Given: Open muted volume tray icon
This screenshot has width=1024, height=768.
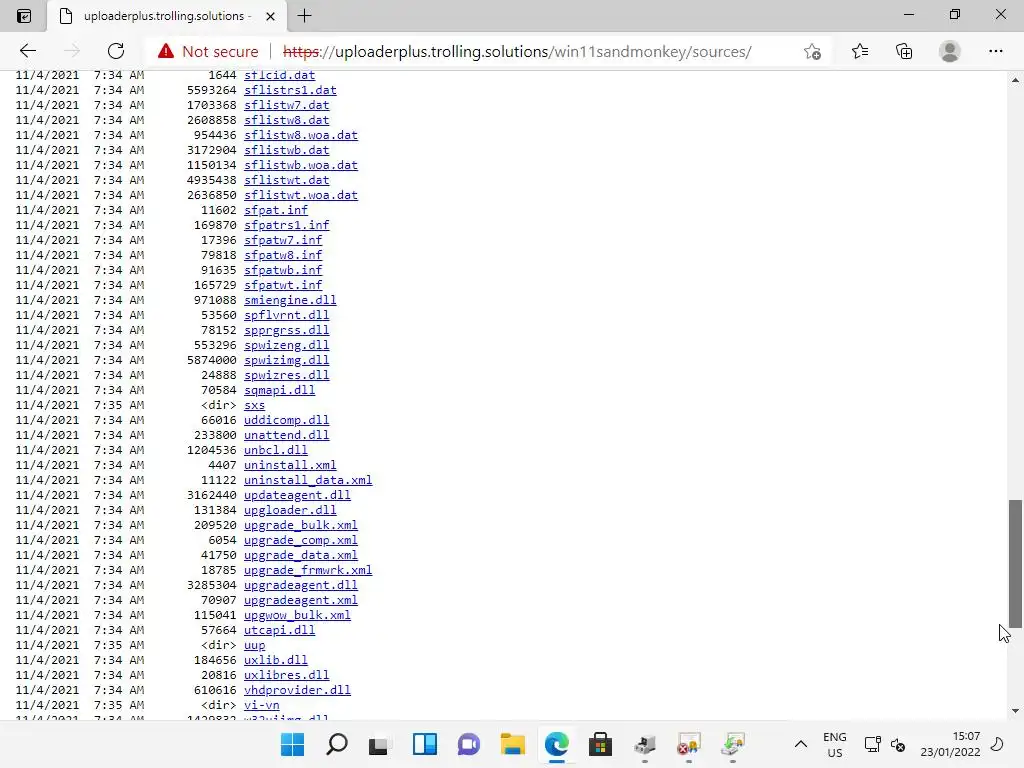Looking at the screenshot, I should (898, 744).
